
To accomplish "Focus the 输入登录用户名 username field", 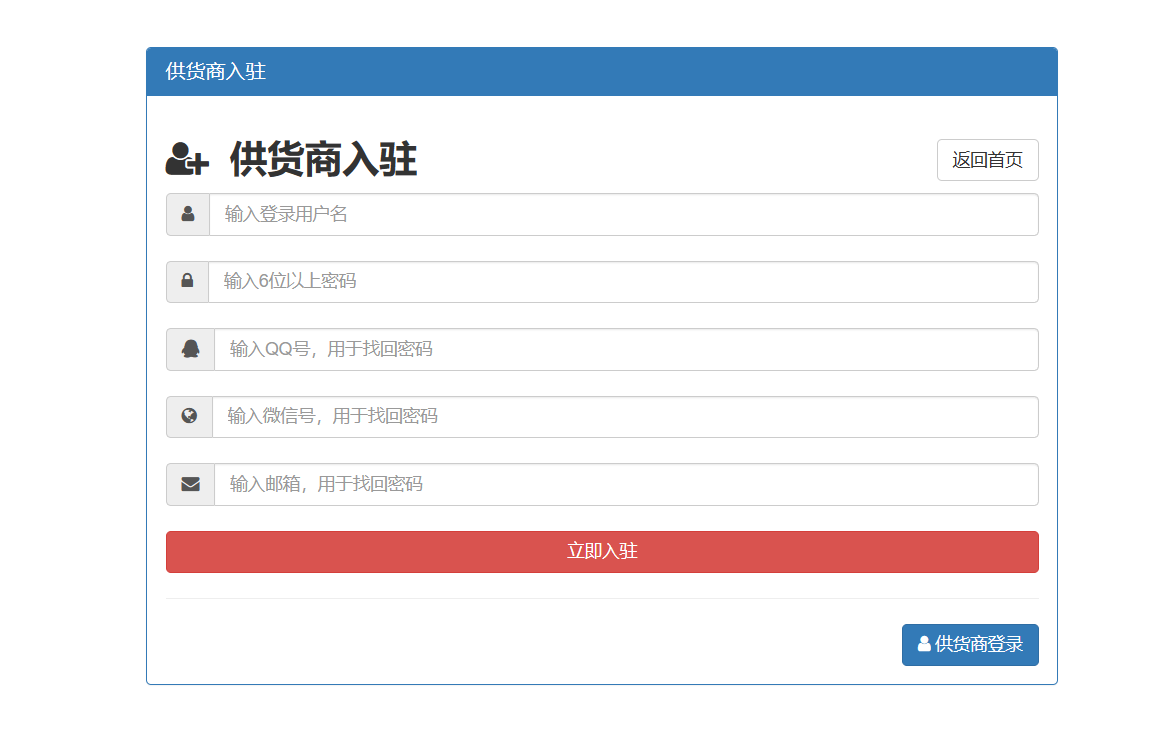I will [x=624, y=214].
